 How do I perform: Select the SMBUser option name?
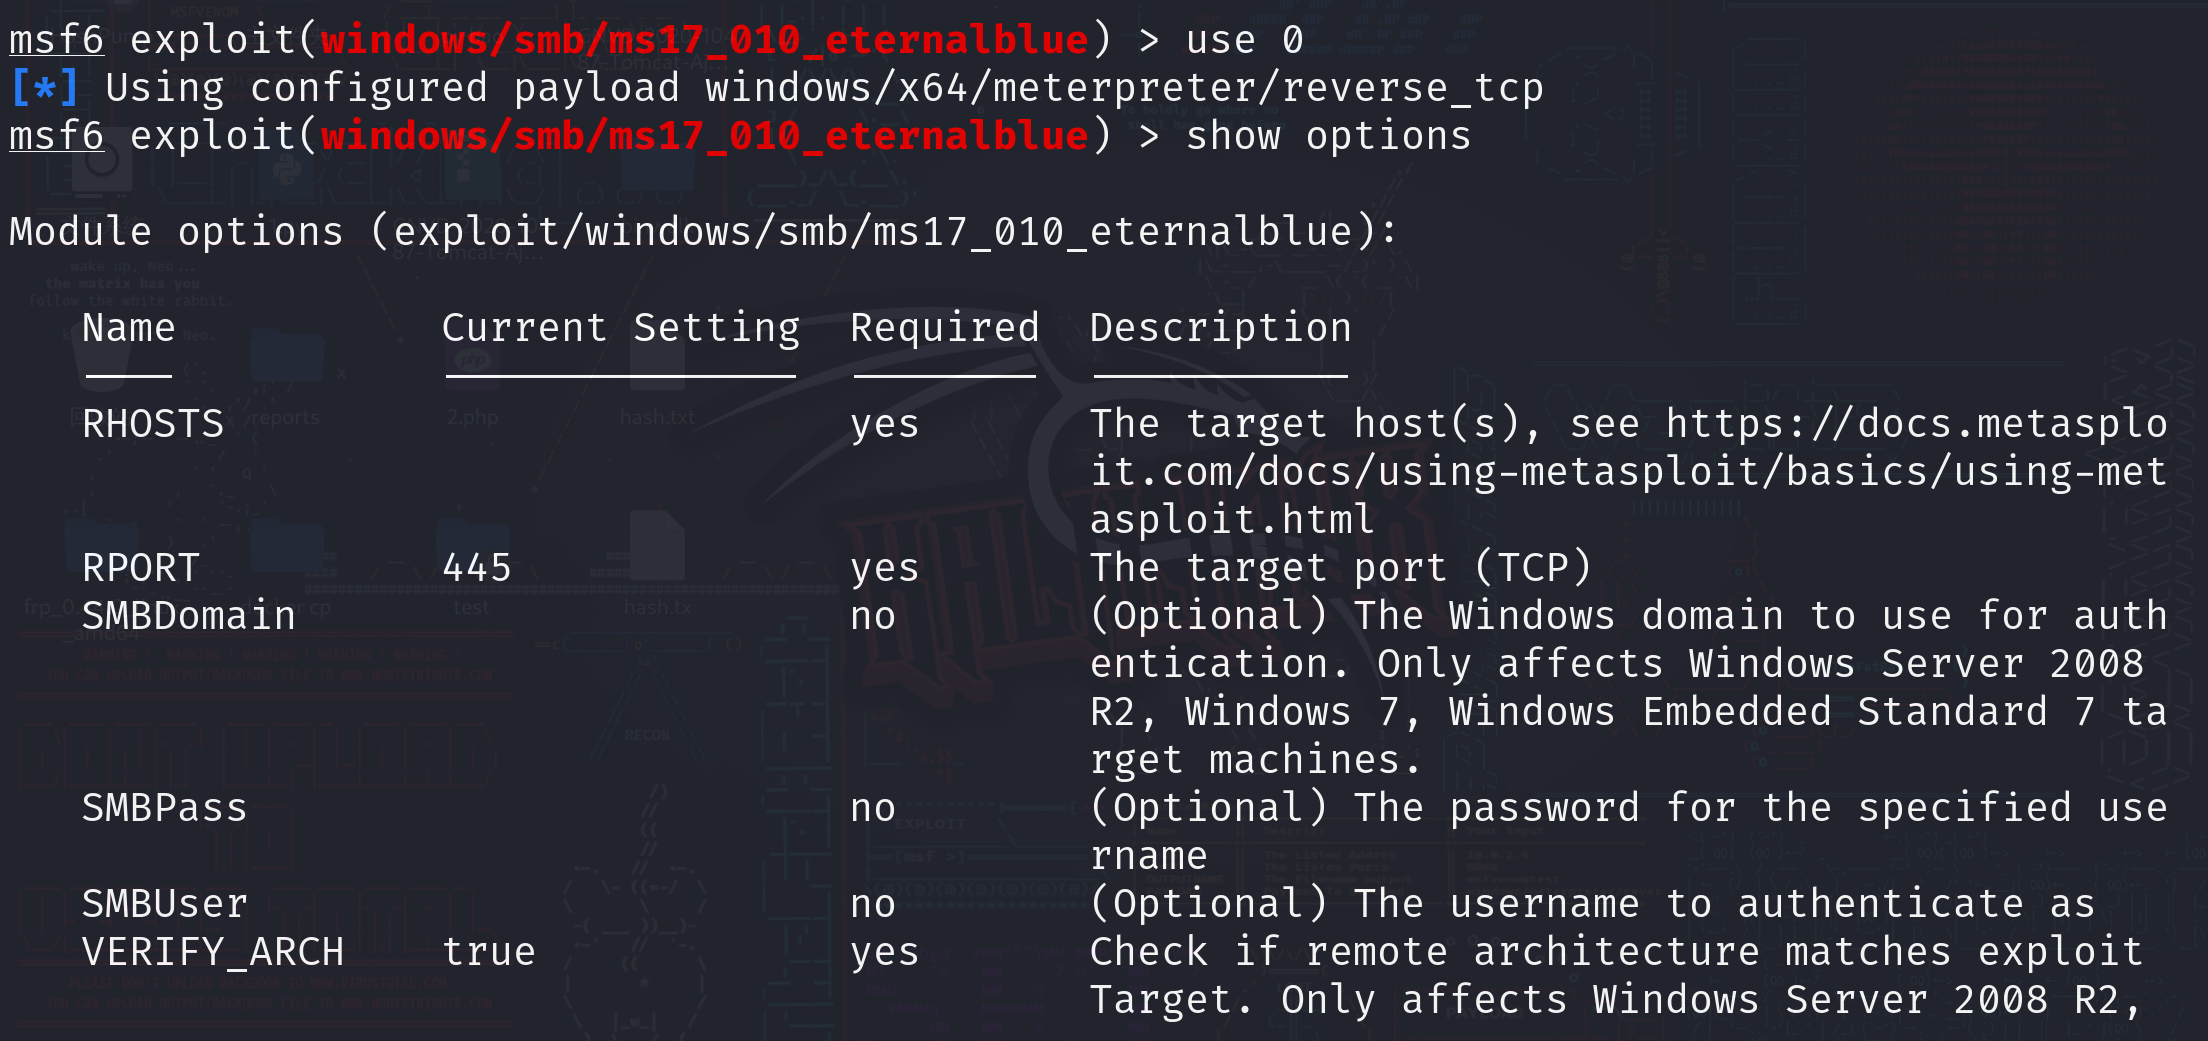pos(165,904)
